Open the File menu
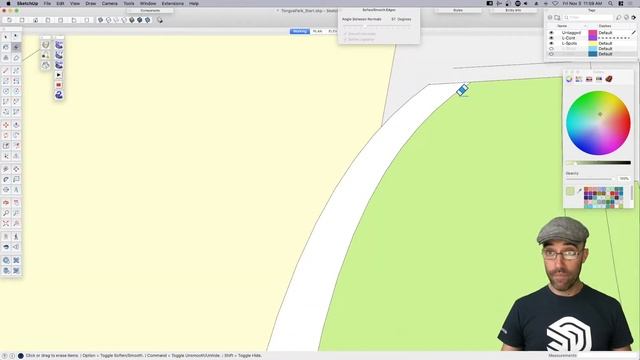Image resolution: width=640 pixels, height=360 pixels. (x=47, y=3)
